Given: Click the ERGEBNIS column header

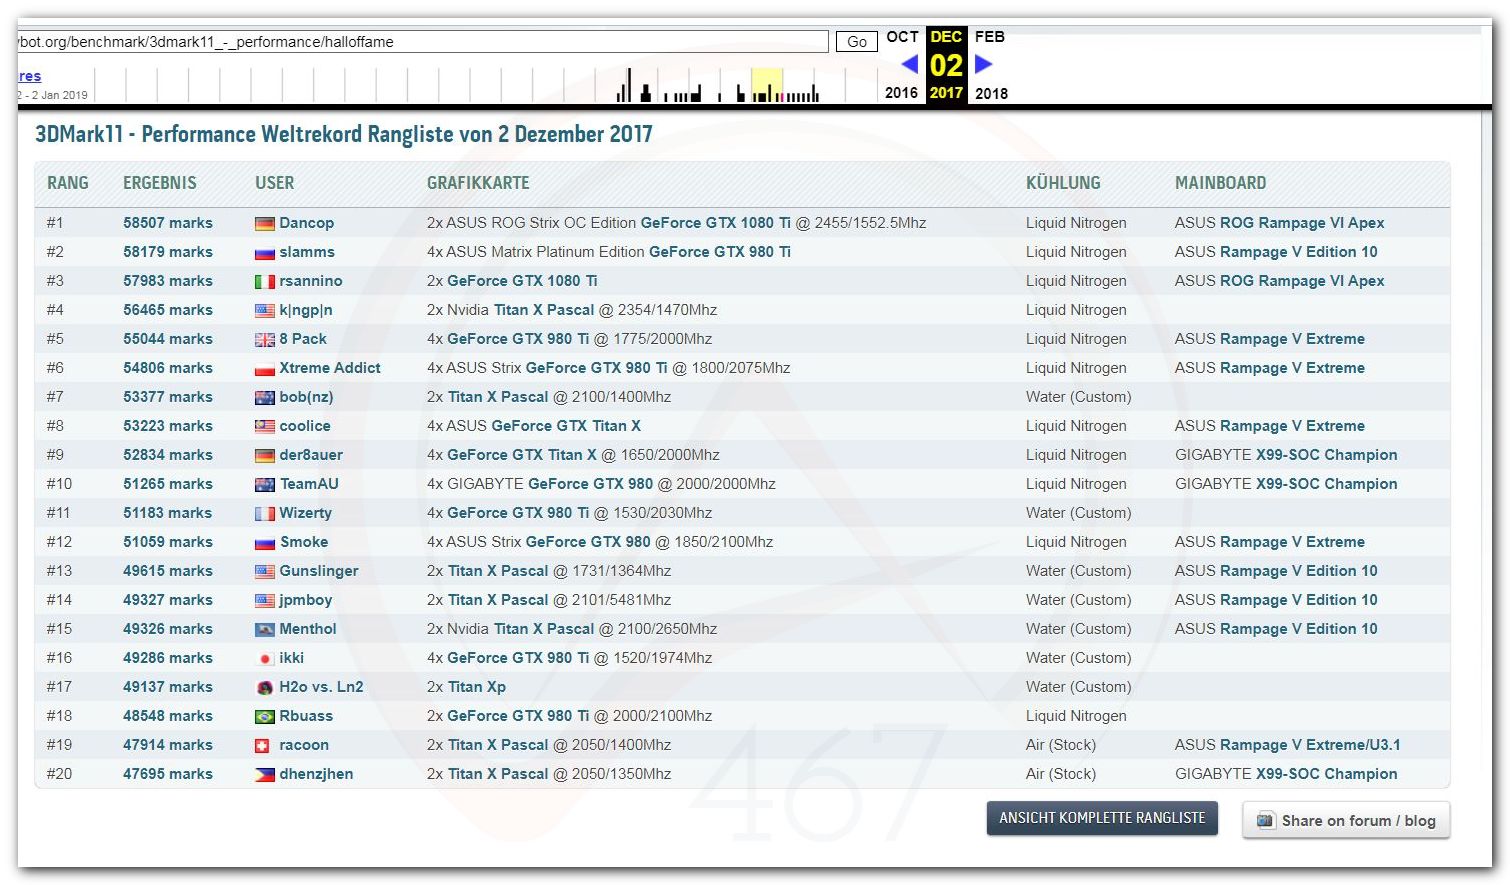Looking at the screenshot, I should click(160, 183).
